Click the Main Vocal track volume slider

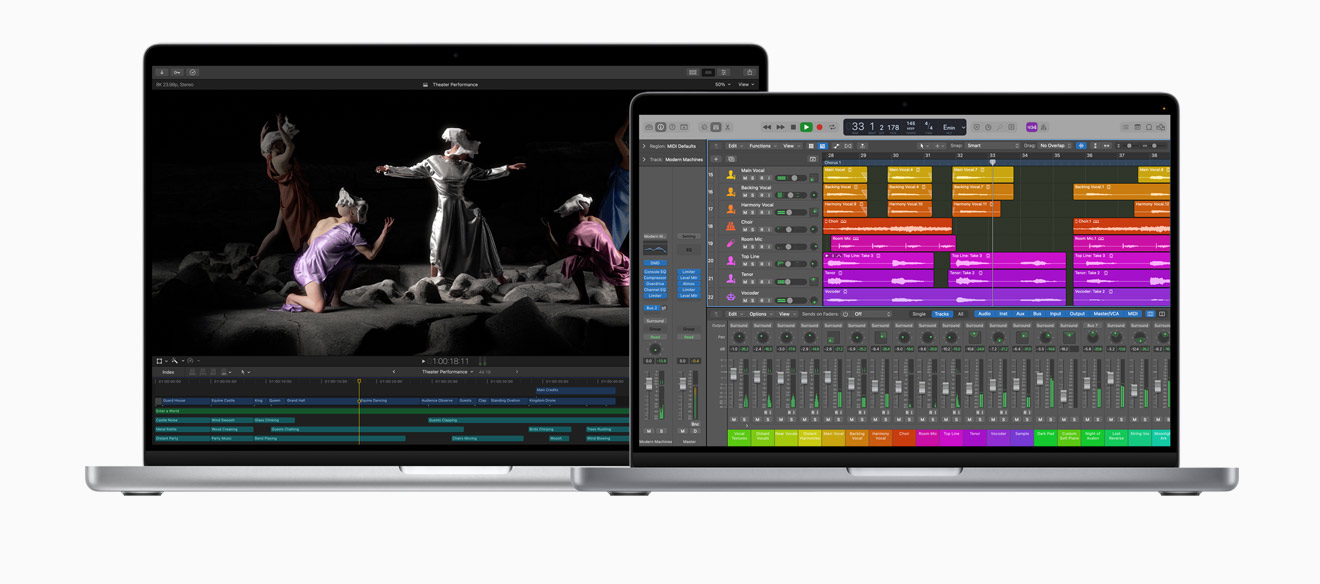pyautogui.click(x=792, y=178)
